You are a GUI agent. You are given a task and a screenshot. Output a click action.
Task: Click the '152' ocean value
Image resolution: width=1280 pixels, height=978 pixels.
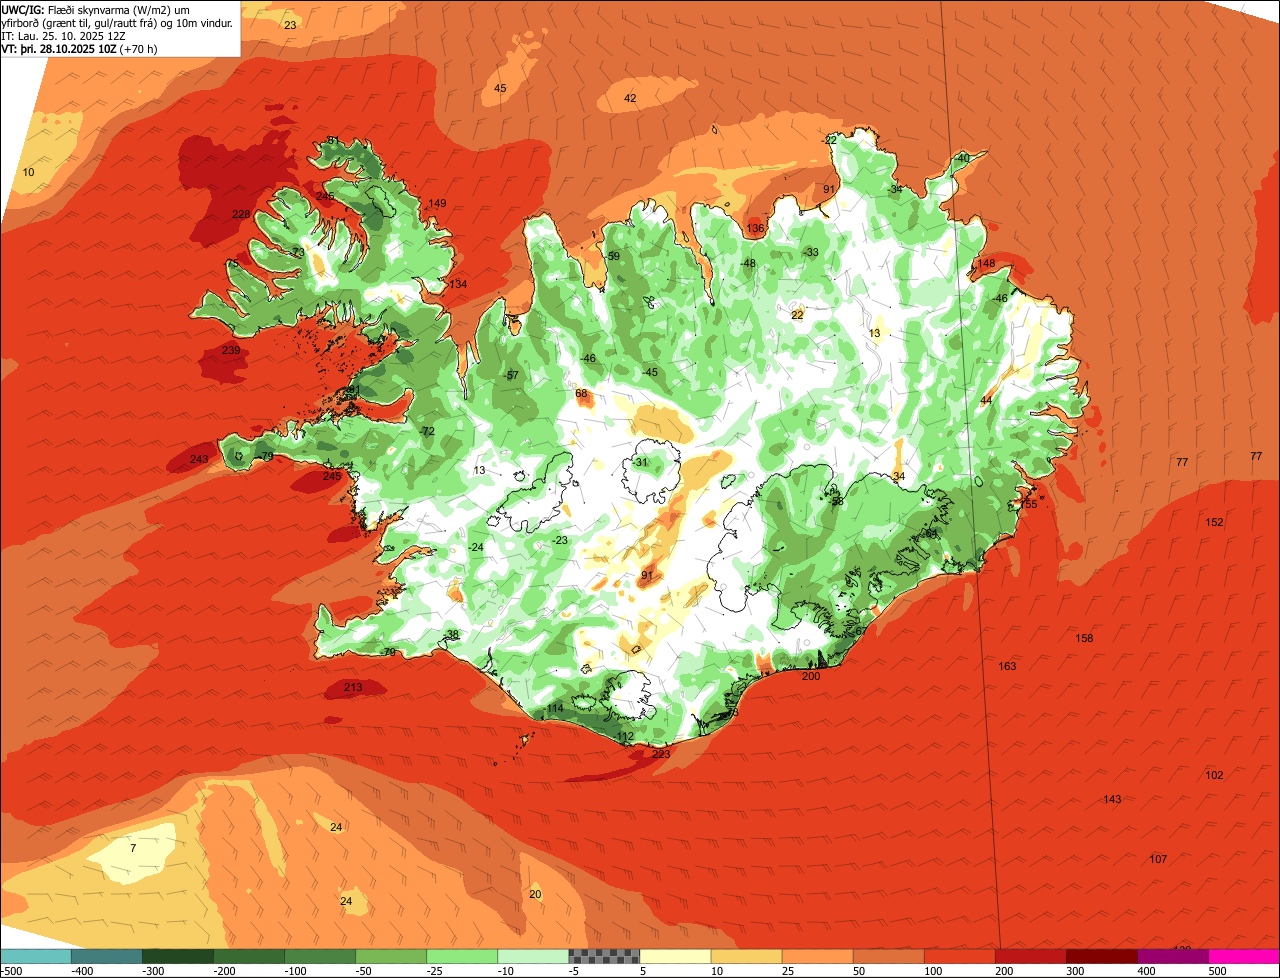pyautogui.click(x=1214, y=522)
